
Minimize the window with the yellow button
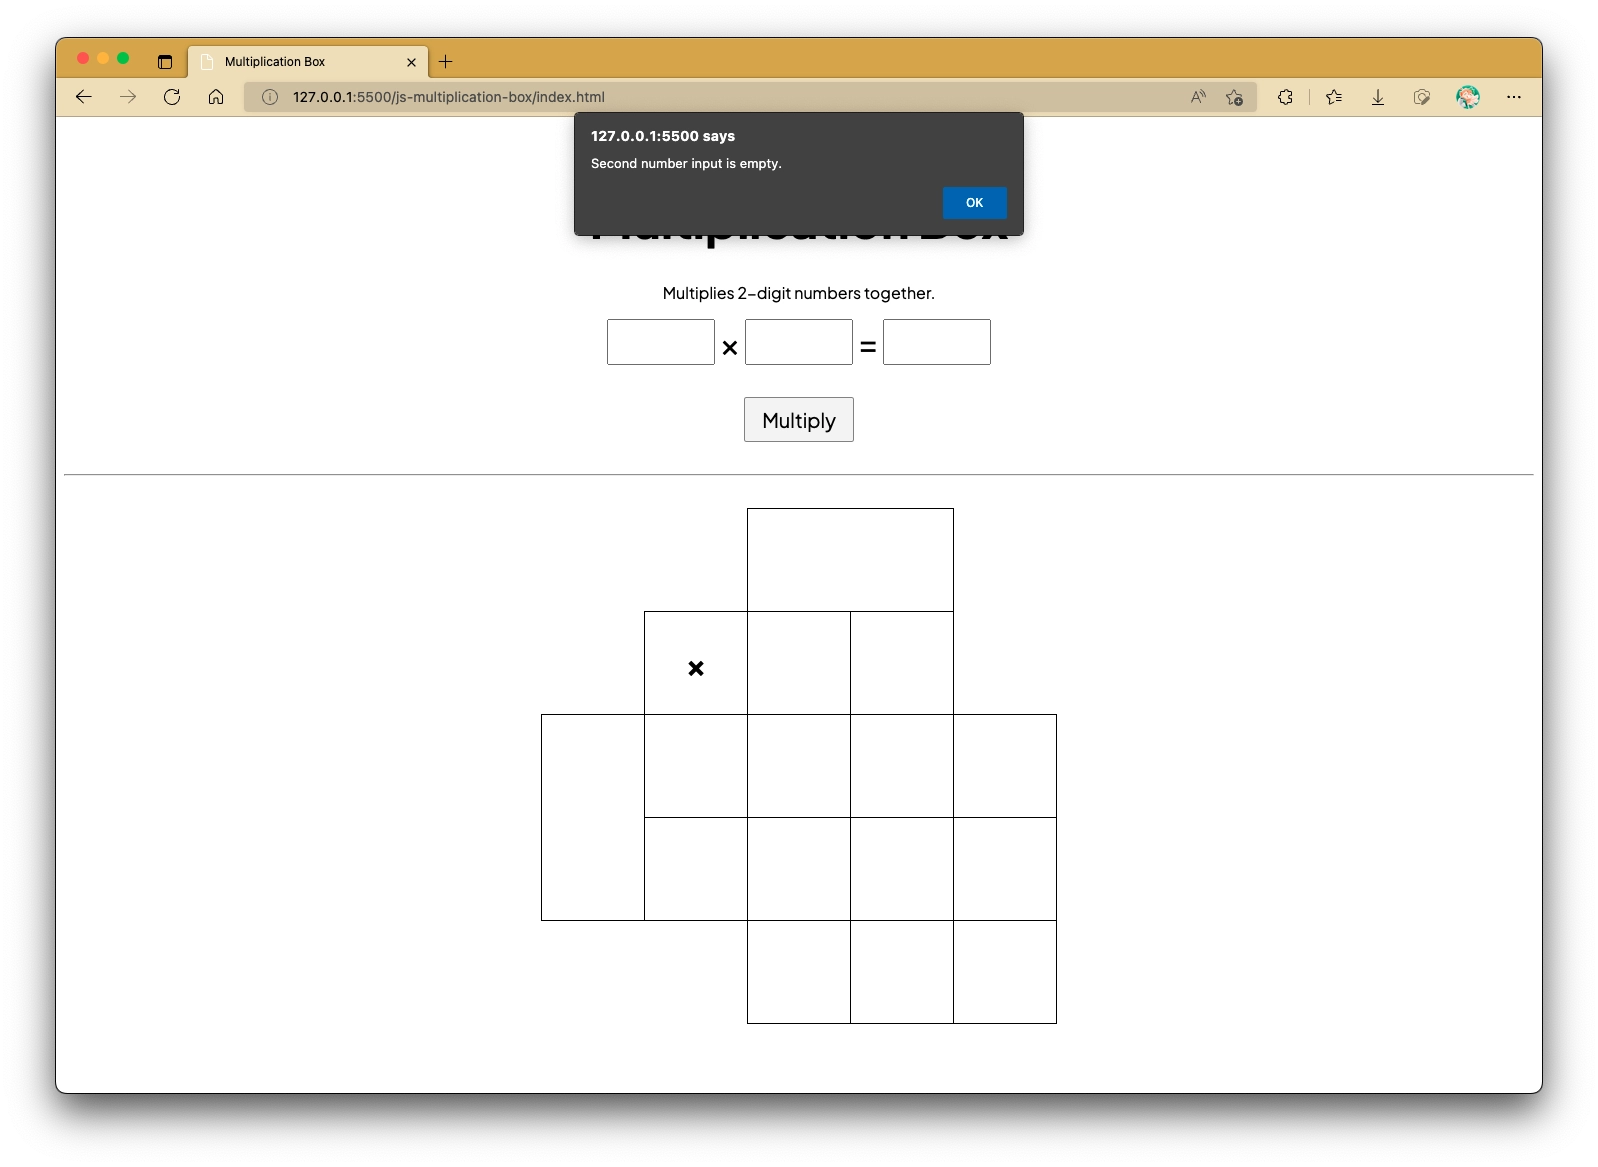(103, 58)
